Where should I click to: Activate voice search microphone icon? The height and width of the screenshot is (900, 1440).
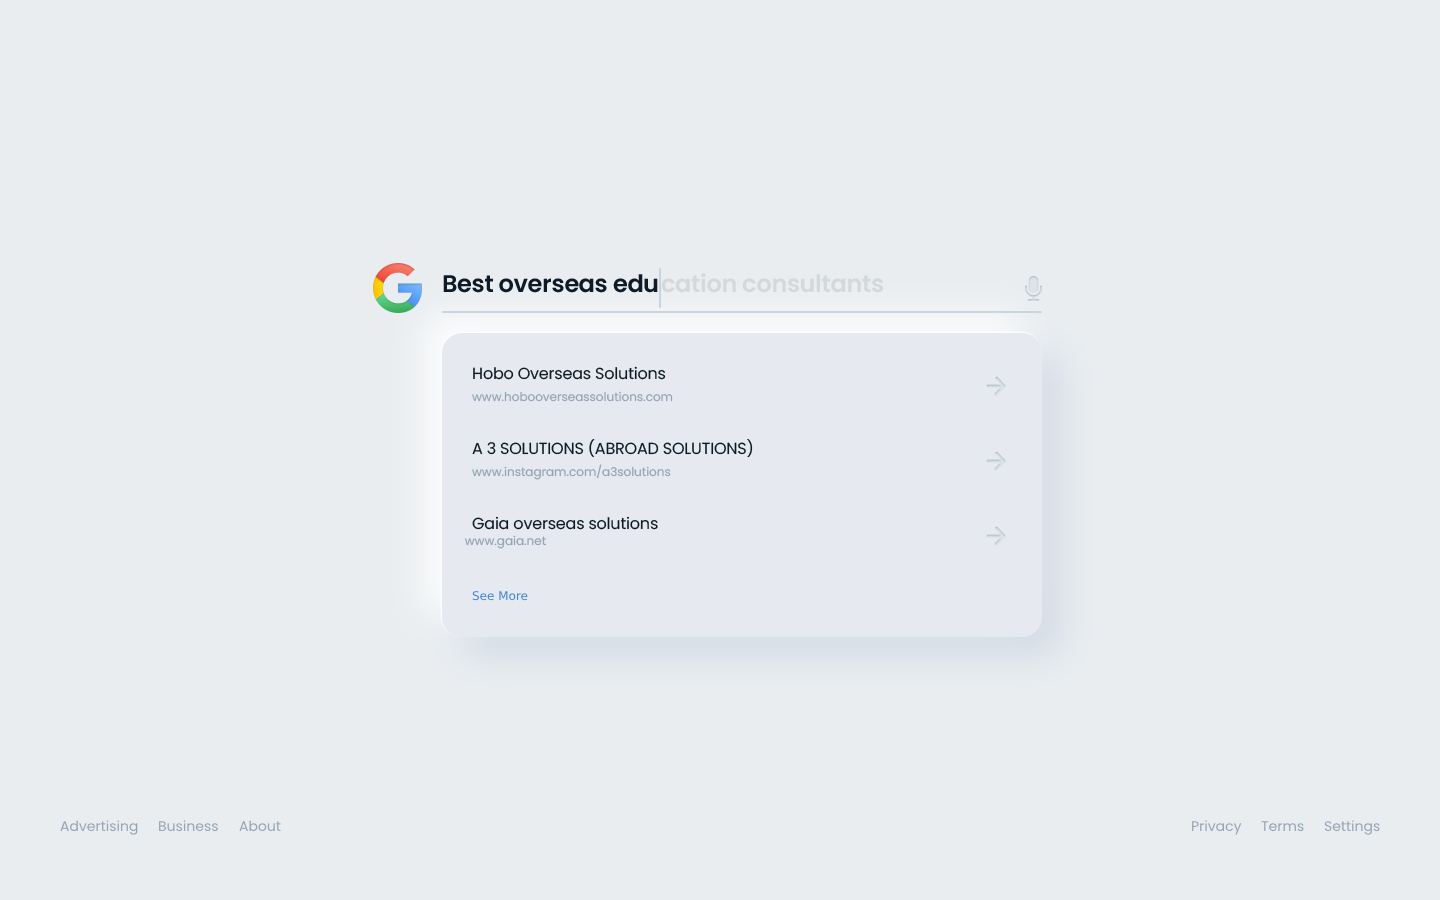[1033, 288]
